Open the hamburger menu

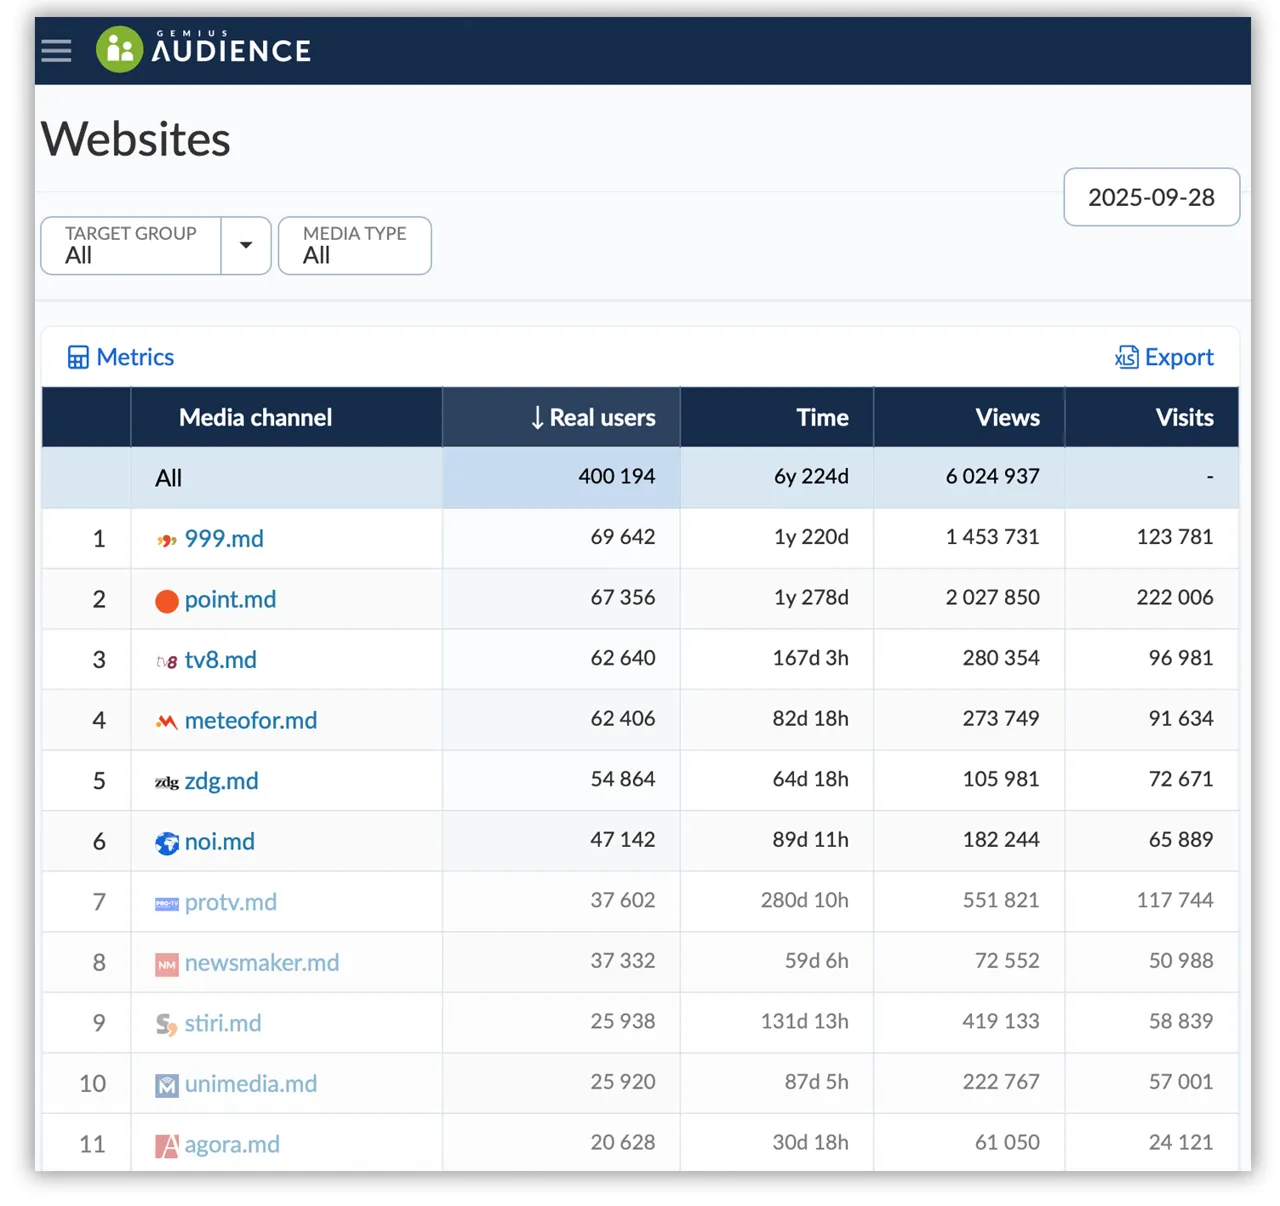[x=56, y=50]
